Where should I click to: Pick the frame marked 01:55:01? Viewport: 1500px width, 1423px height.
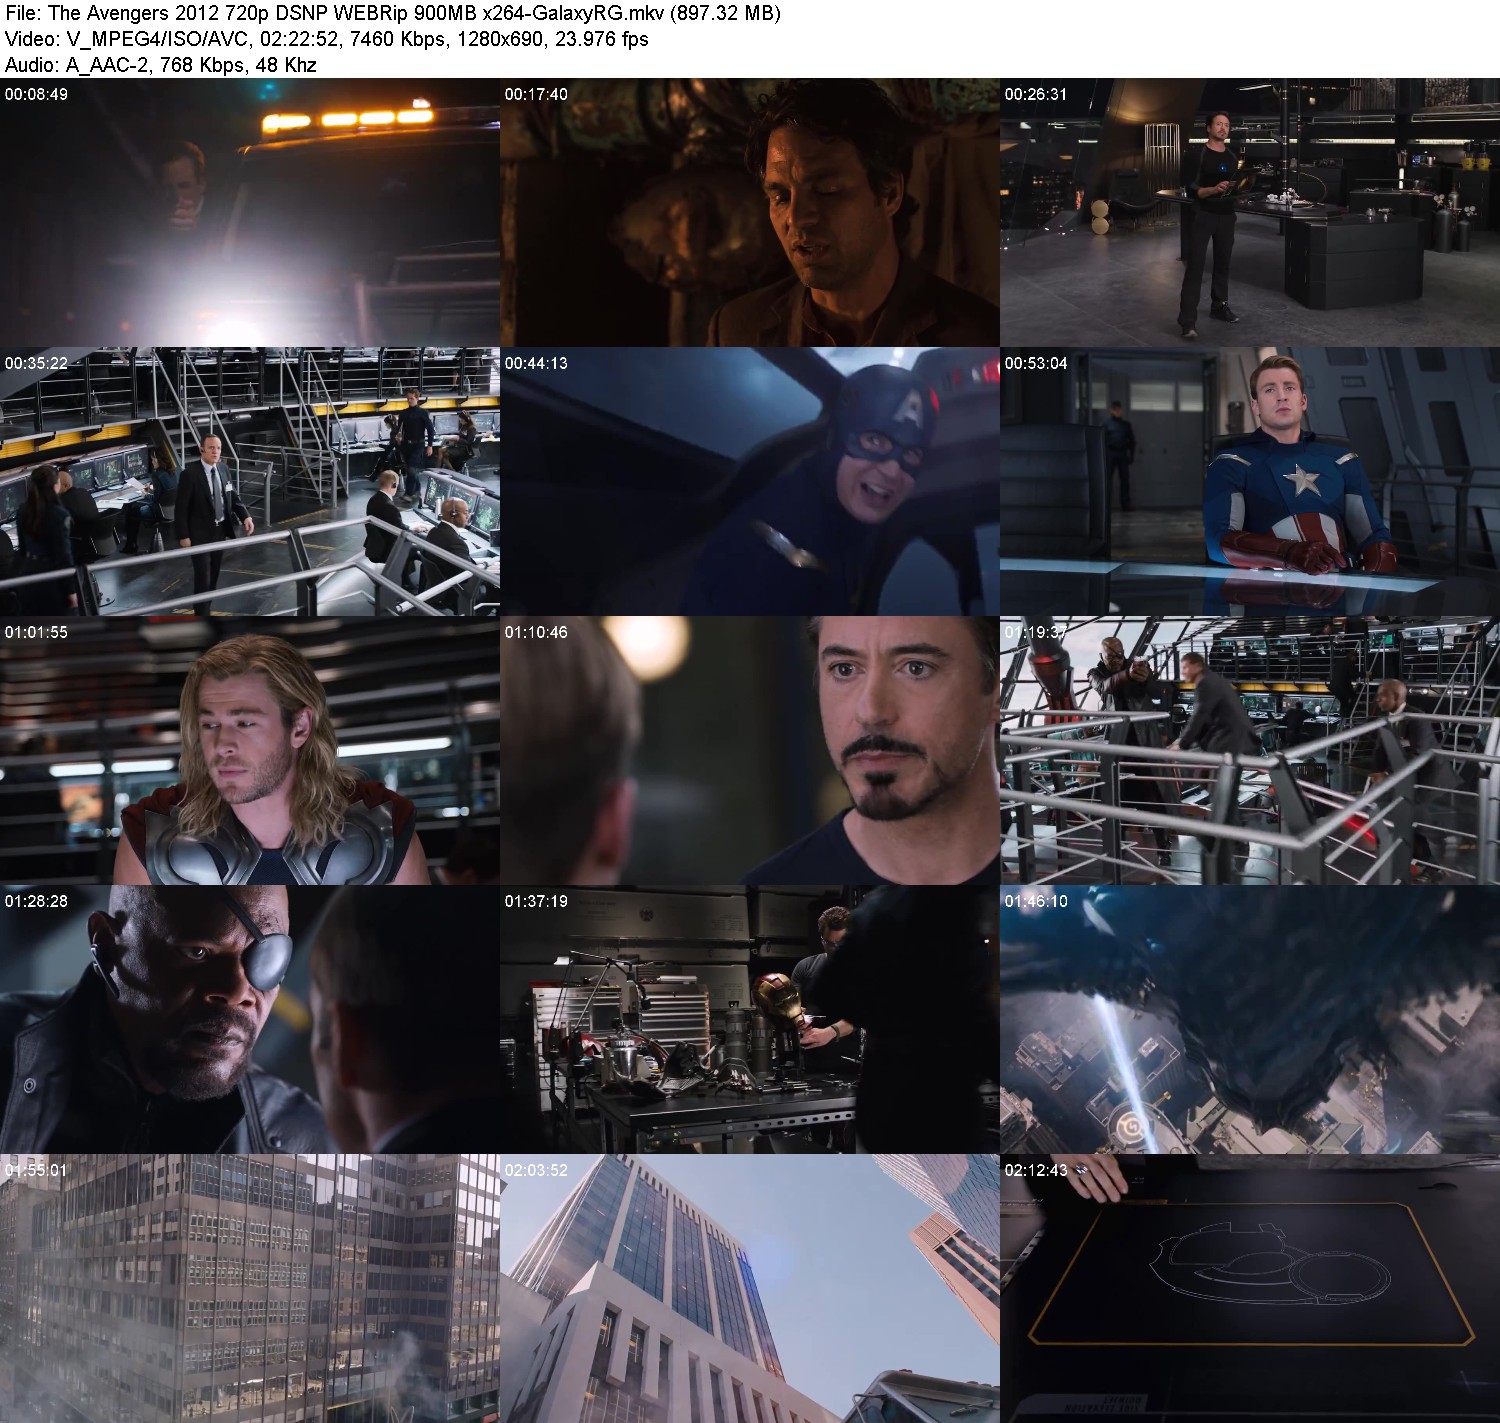point(250,1289)
